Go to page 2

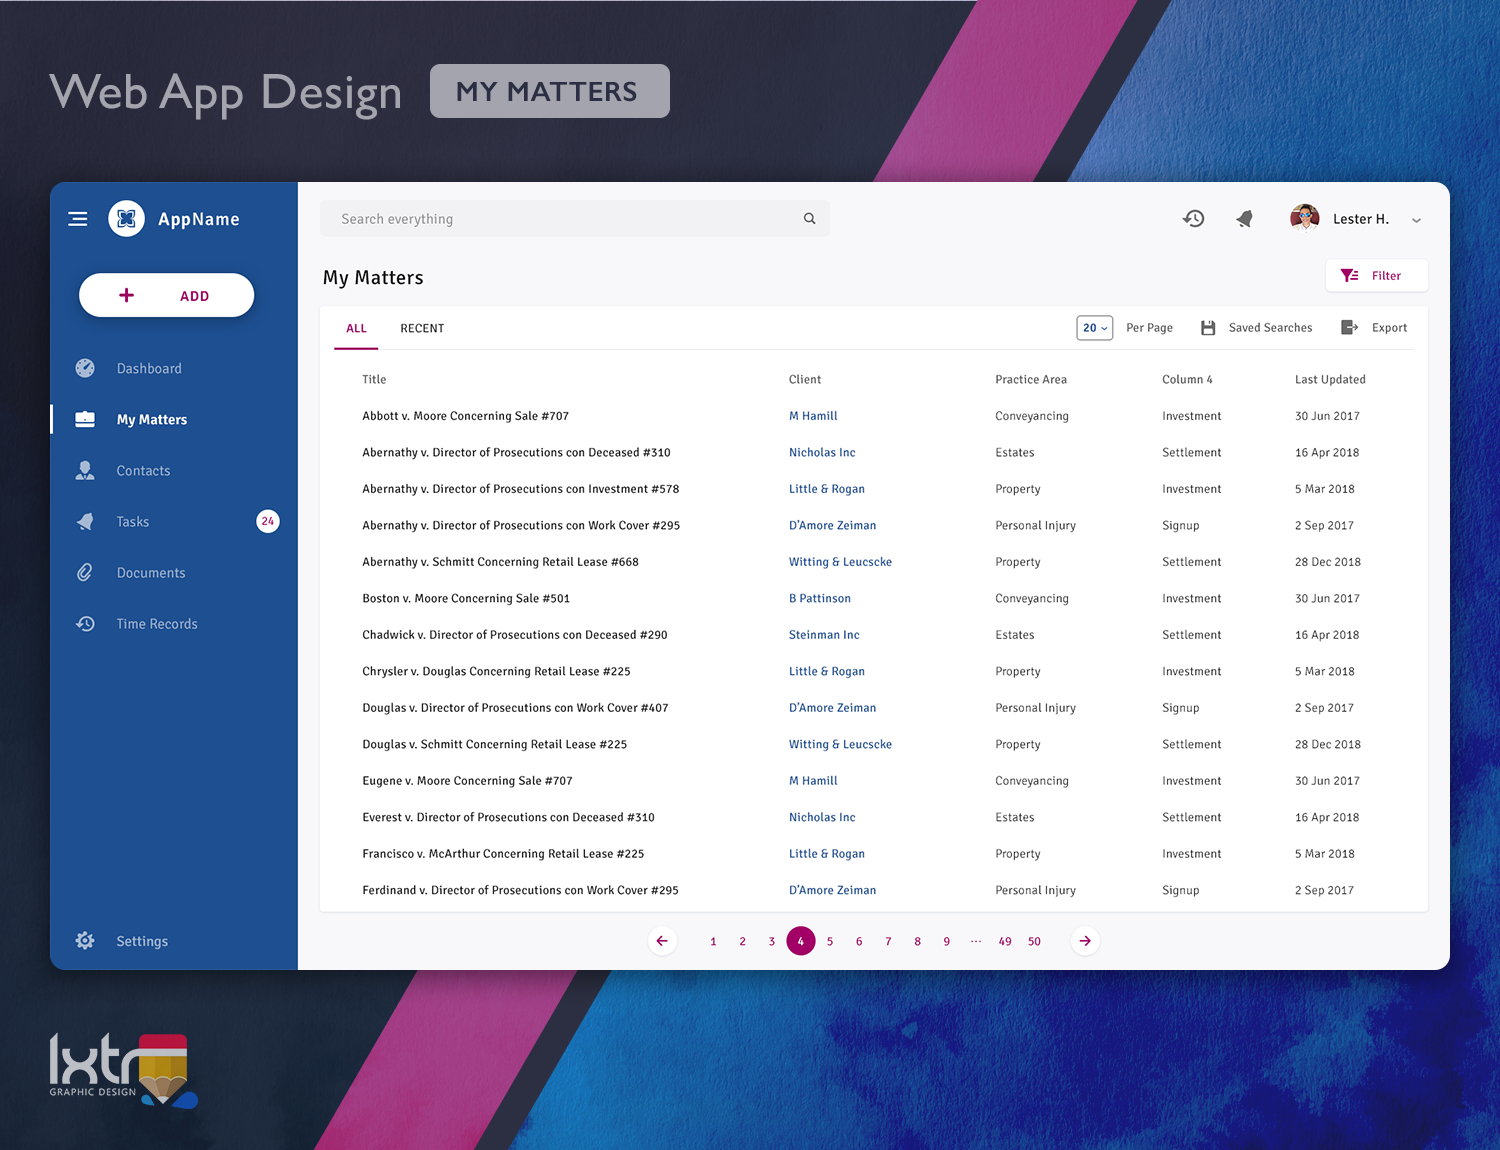742,941
